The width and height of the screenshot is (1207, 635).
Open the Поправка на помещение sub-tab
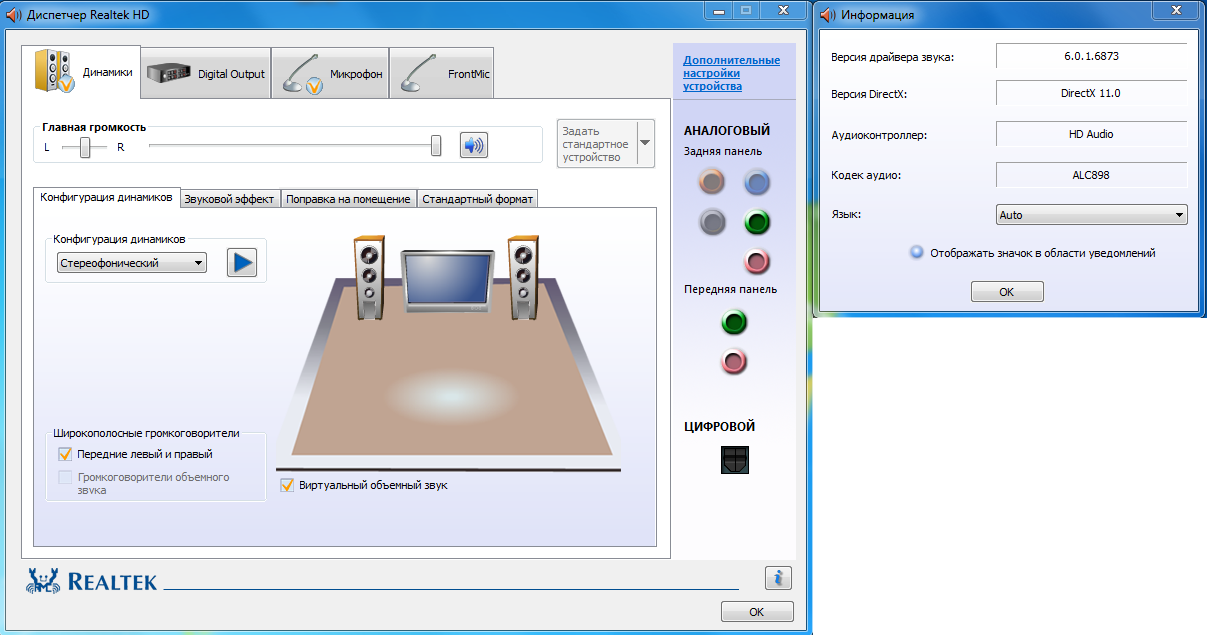coord(348,199)
